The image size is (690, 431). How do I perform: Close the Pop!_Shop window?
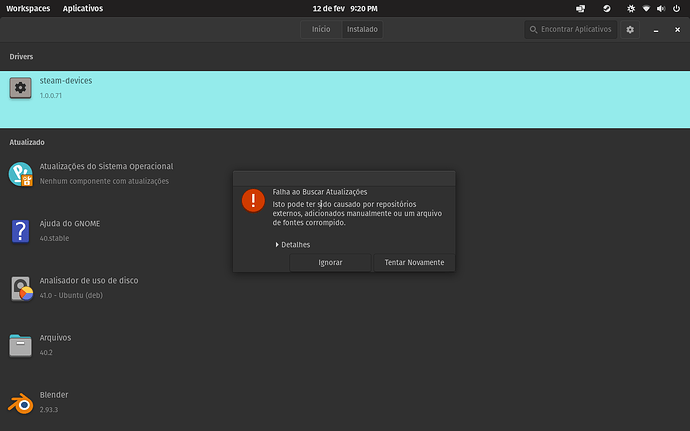[677, 29]
